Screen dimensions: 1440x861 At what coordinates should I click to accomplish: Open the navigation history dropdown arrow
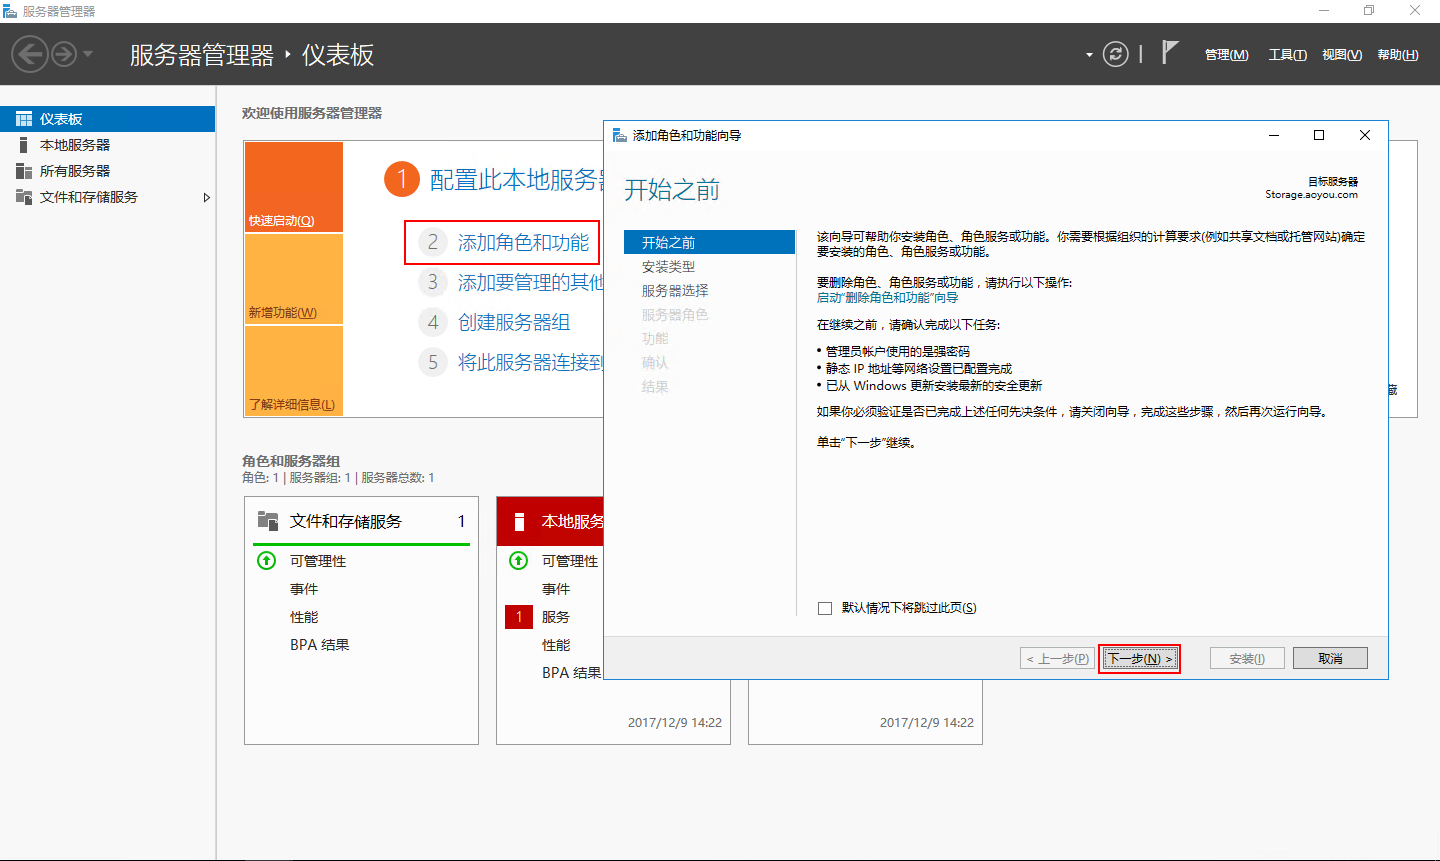[x=88, y=54]
